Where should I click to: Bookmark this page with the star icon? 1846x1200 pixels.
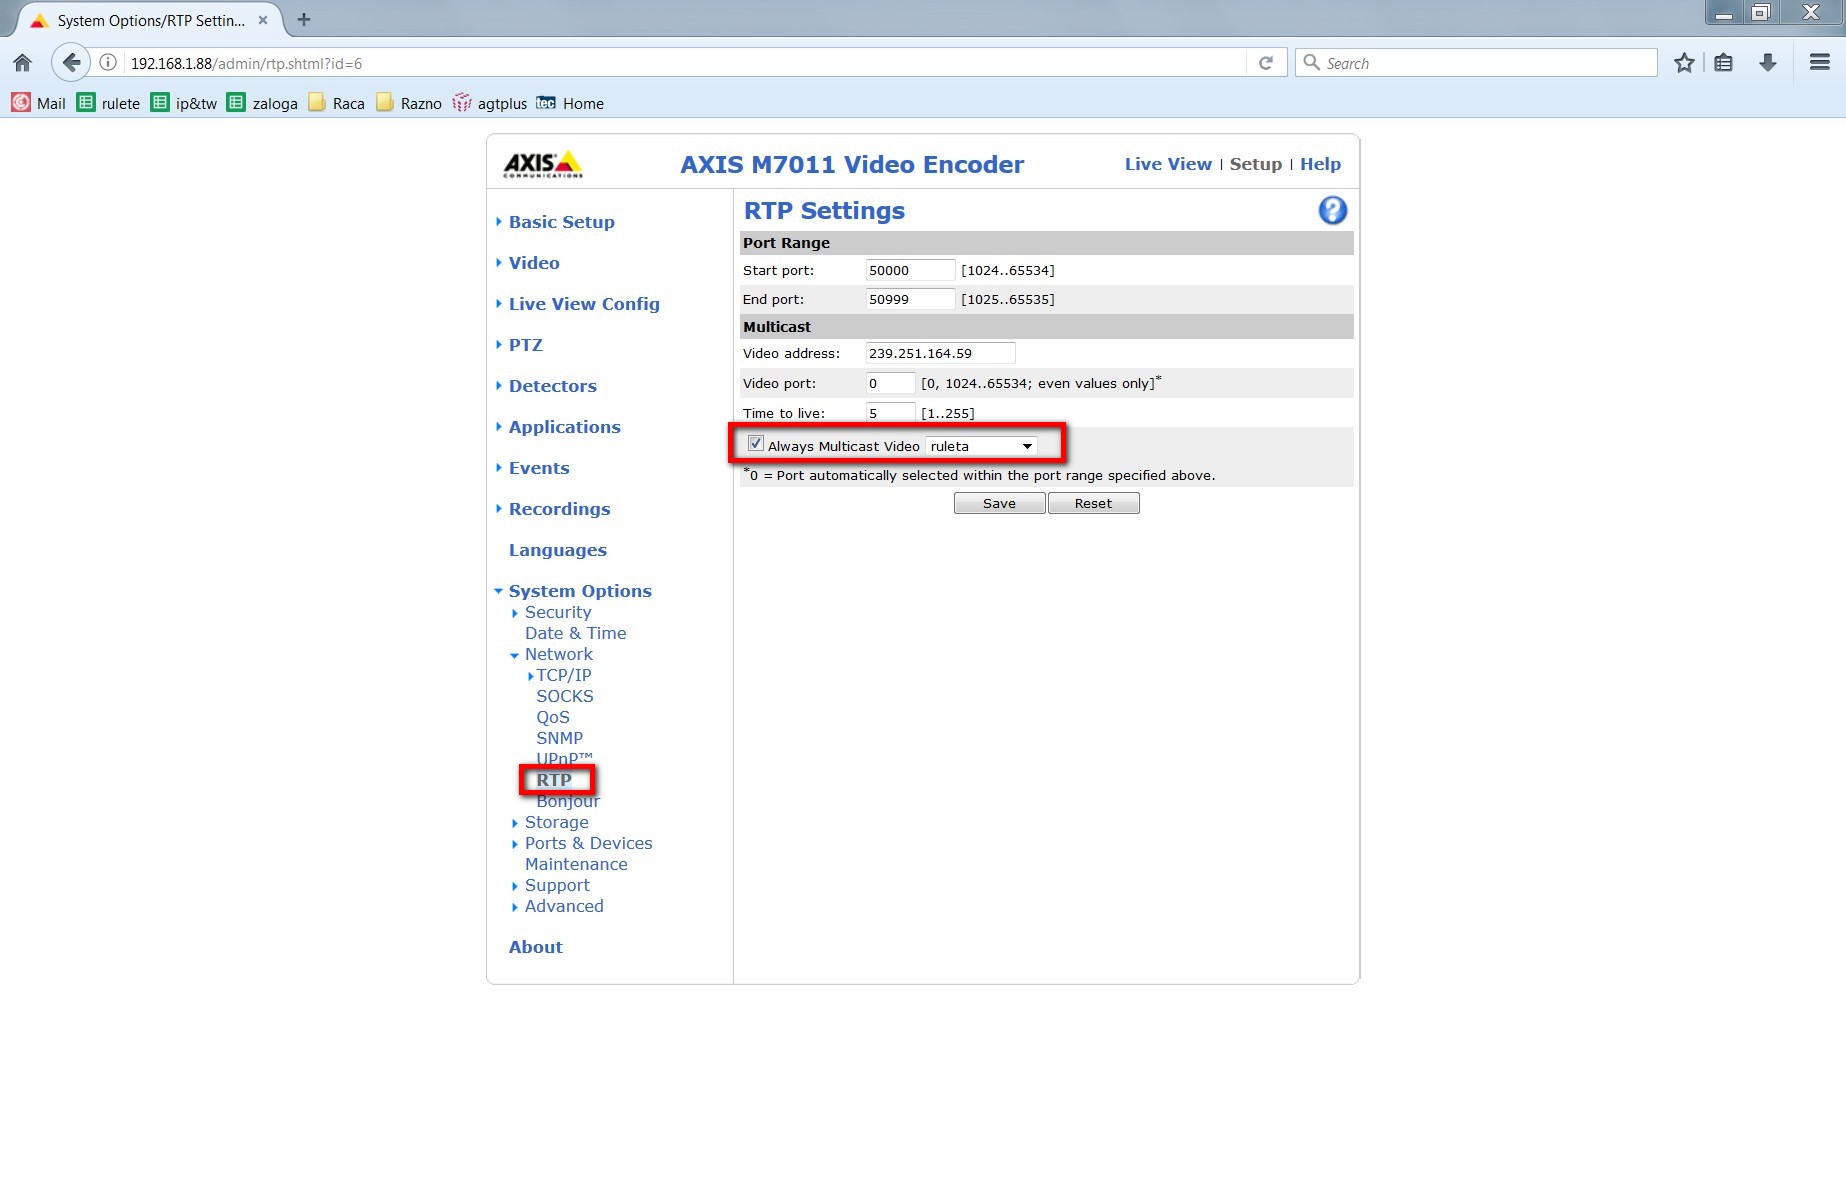[1684, 63]
